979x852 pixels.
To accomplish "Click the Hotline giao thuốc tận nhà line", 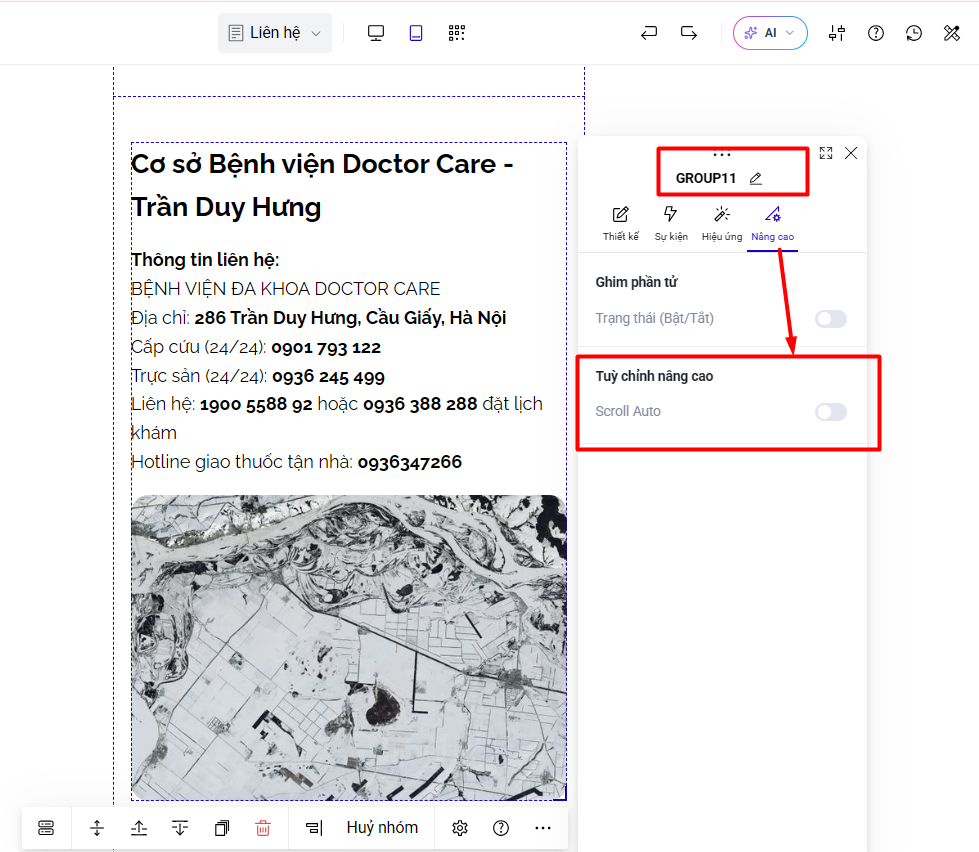I will pos(297,462).
